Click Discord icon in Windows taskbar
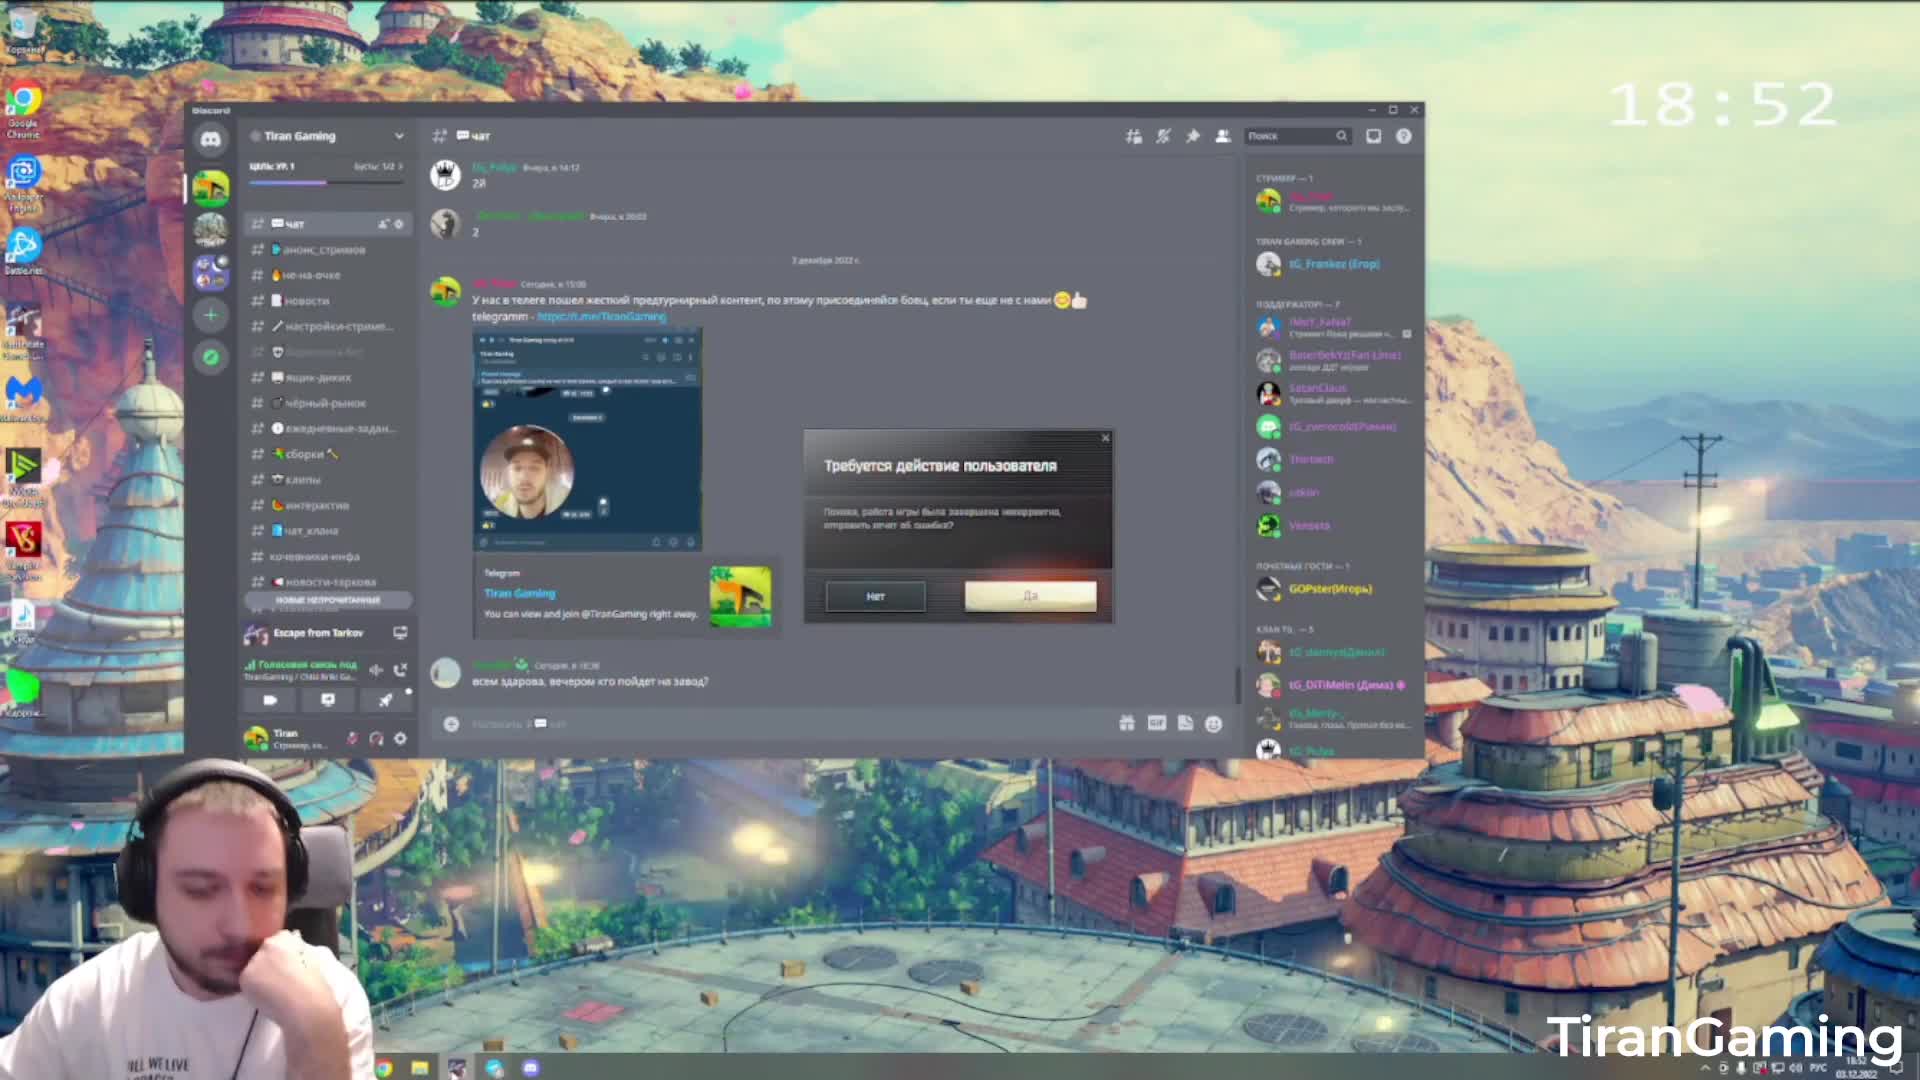This screenshot has width=1920, height=1080. 530,1068
